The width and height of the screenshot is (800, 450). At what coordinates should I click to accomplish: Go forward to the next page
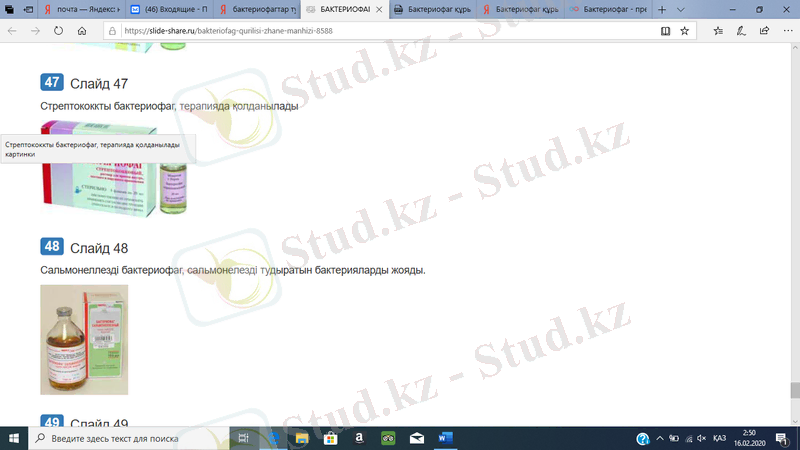pyautogui.click(x=35, y=31)
